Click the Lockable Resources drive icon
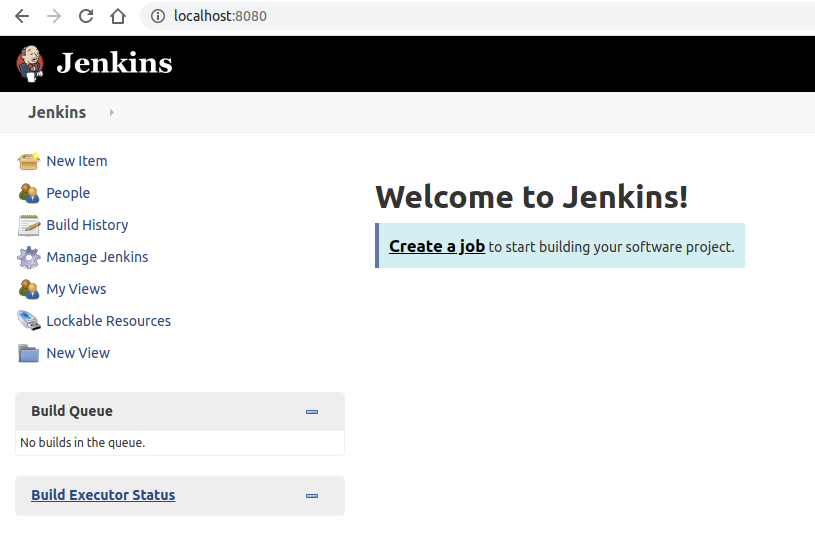 29,321
